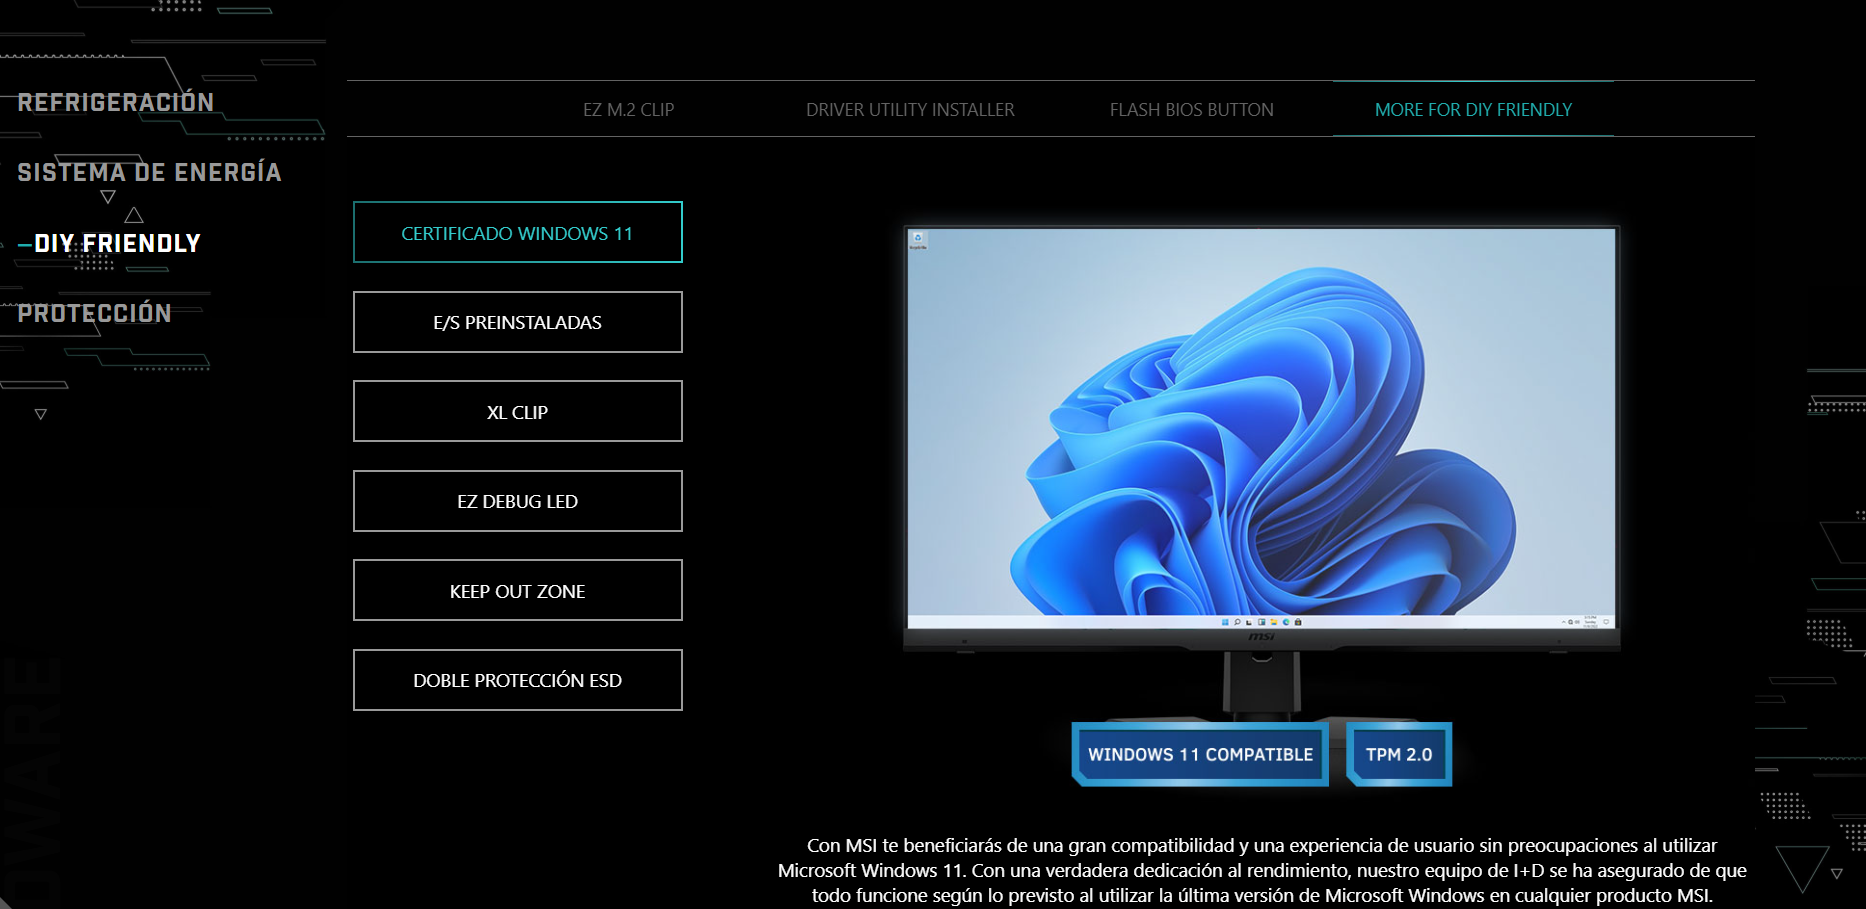Click the small down arrow below PROTECCIÓN

[41, 414]
